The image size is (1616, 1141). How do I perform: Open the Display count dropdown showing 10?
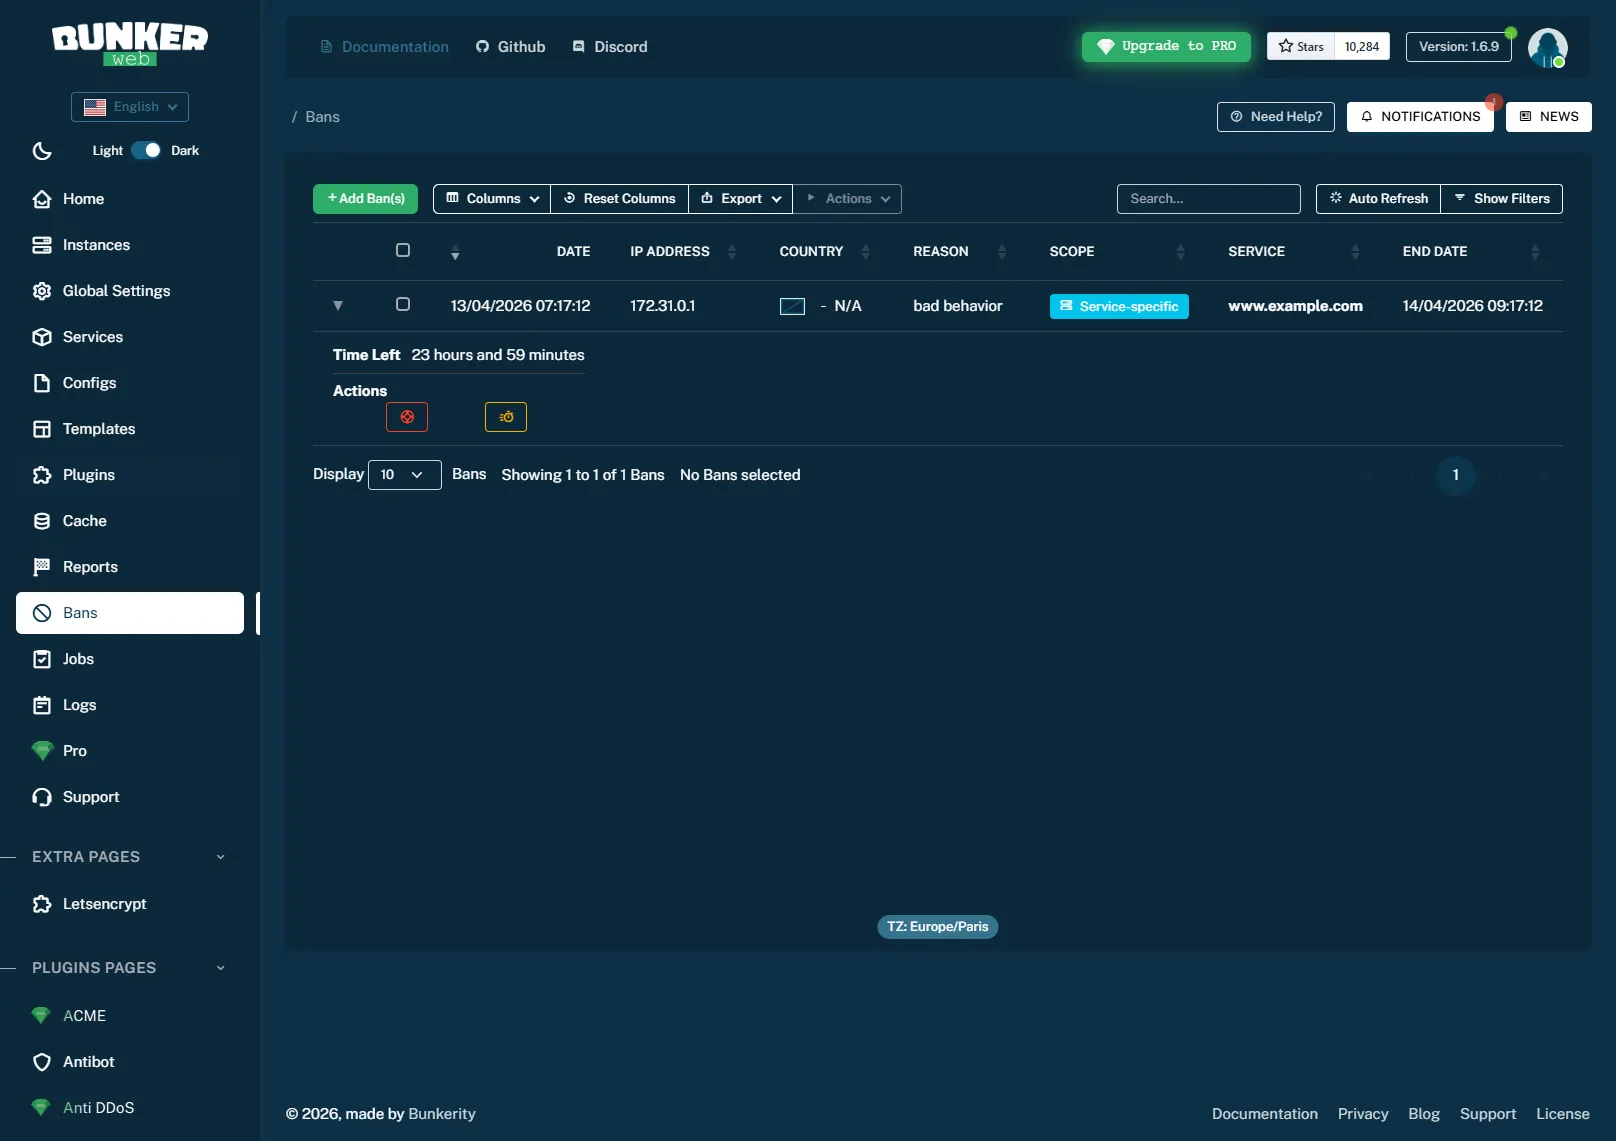tap(404, 474)
